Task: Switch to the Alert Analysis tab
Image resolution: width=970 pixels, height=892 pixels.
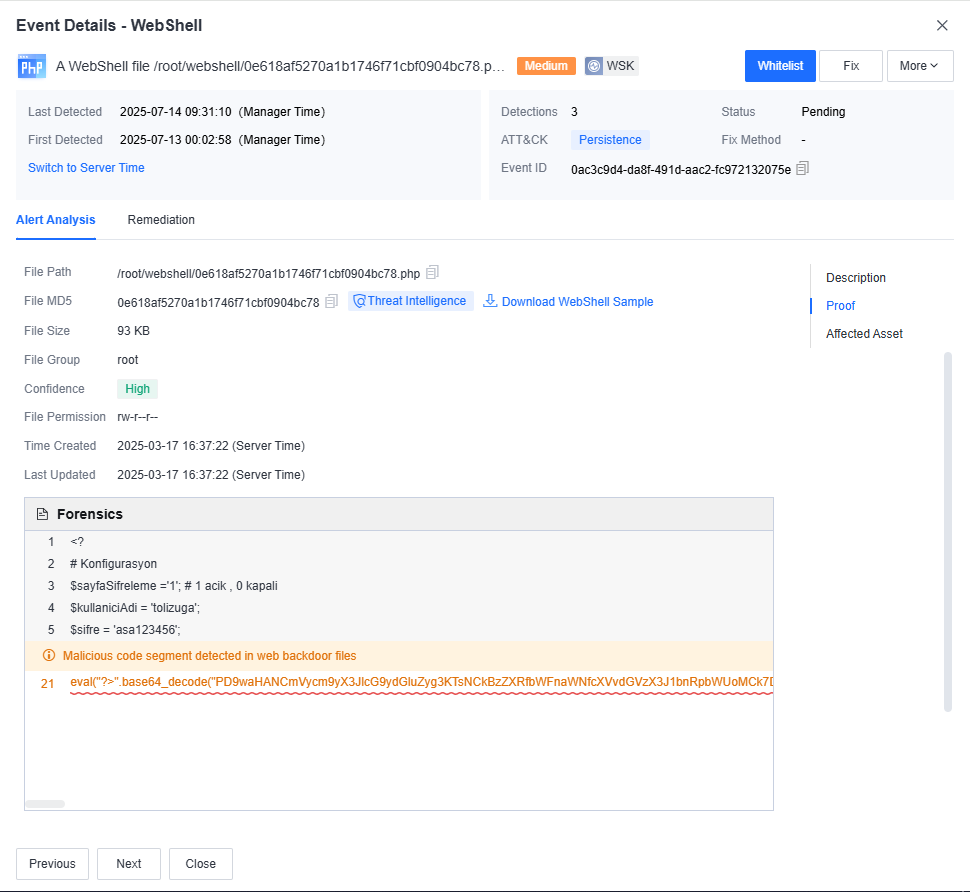Action: [56, 220]
